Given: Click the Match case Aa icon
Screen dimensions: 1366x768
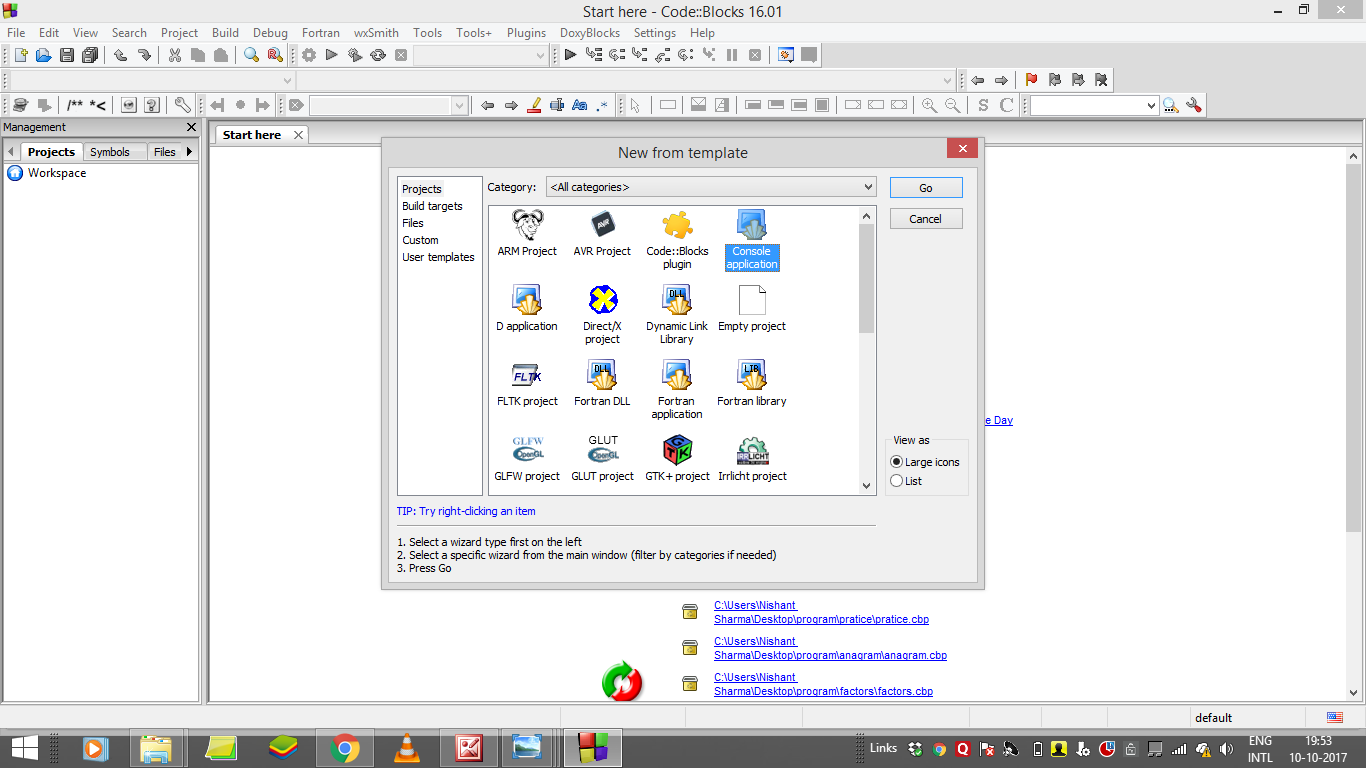Looking at the screenshot, I should point(579,105).
